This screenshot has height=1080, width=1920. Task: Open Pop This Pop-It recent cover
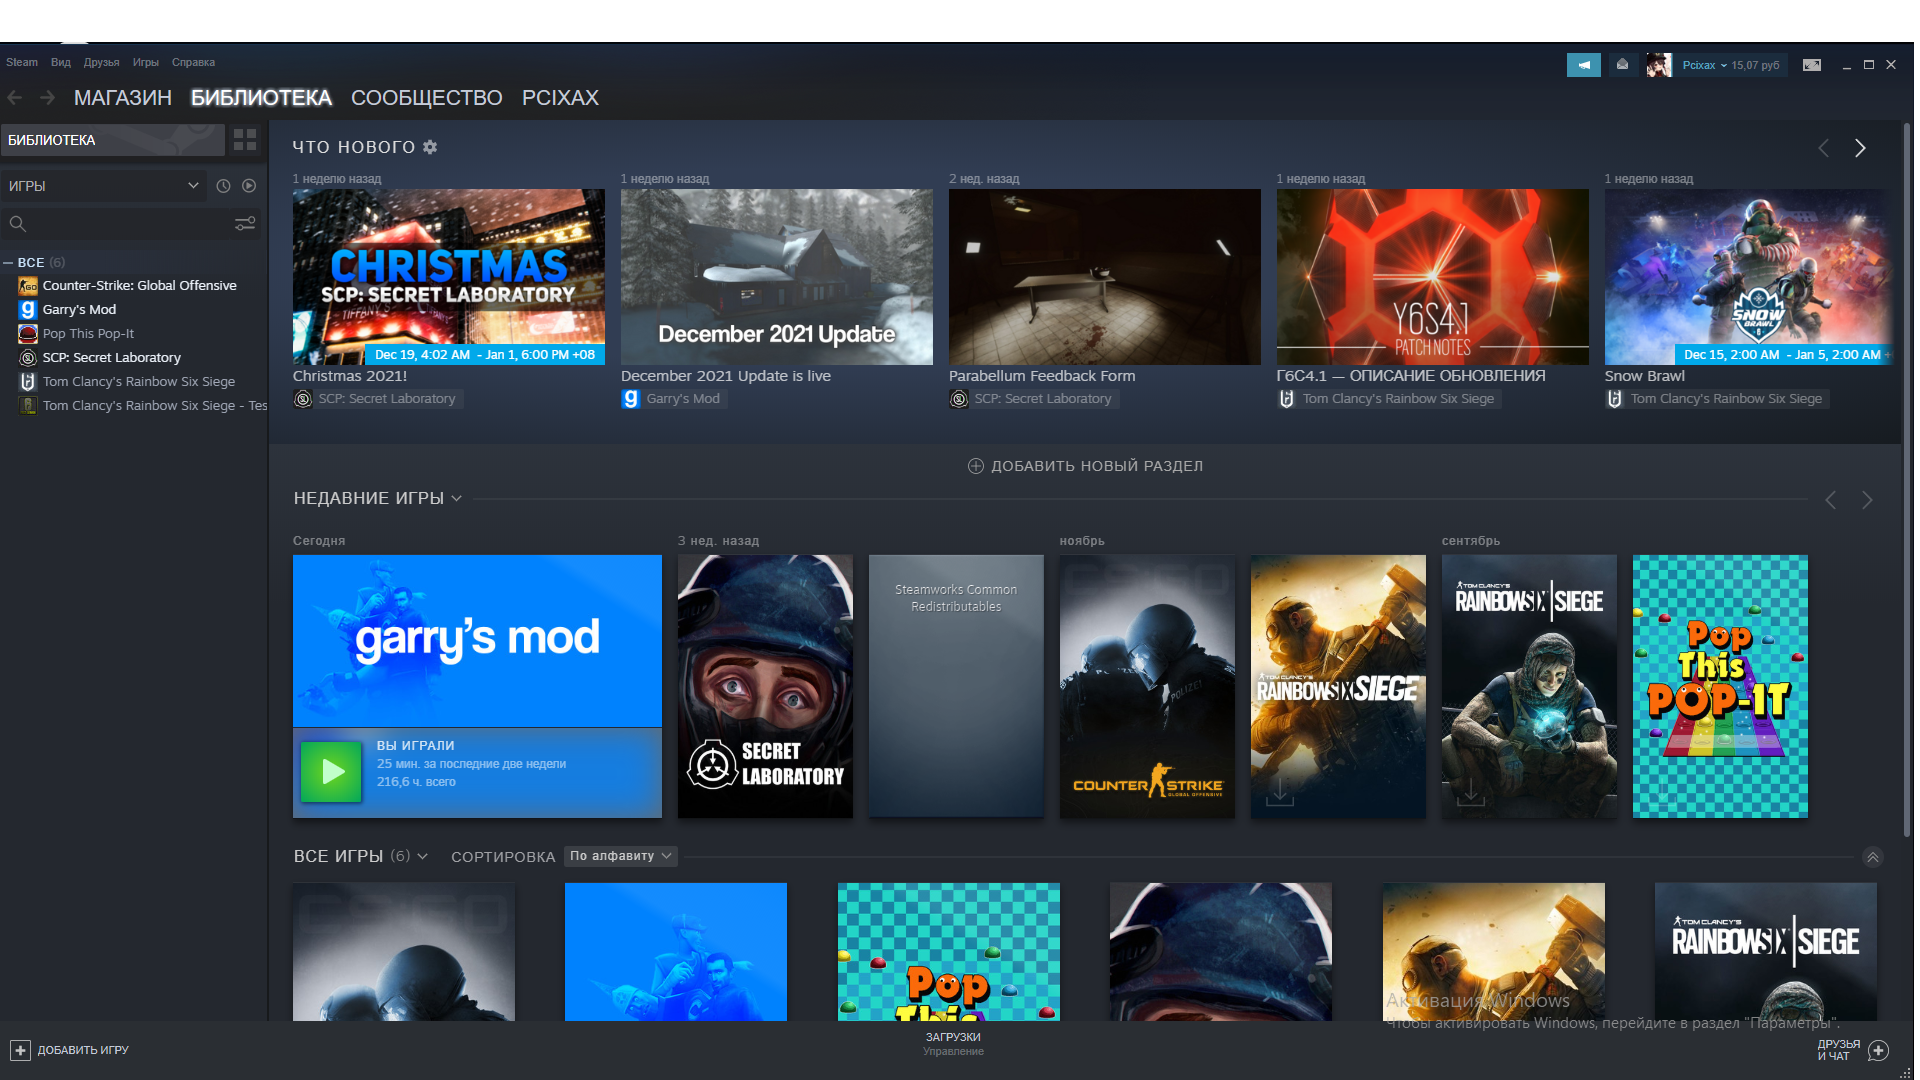1720,686
